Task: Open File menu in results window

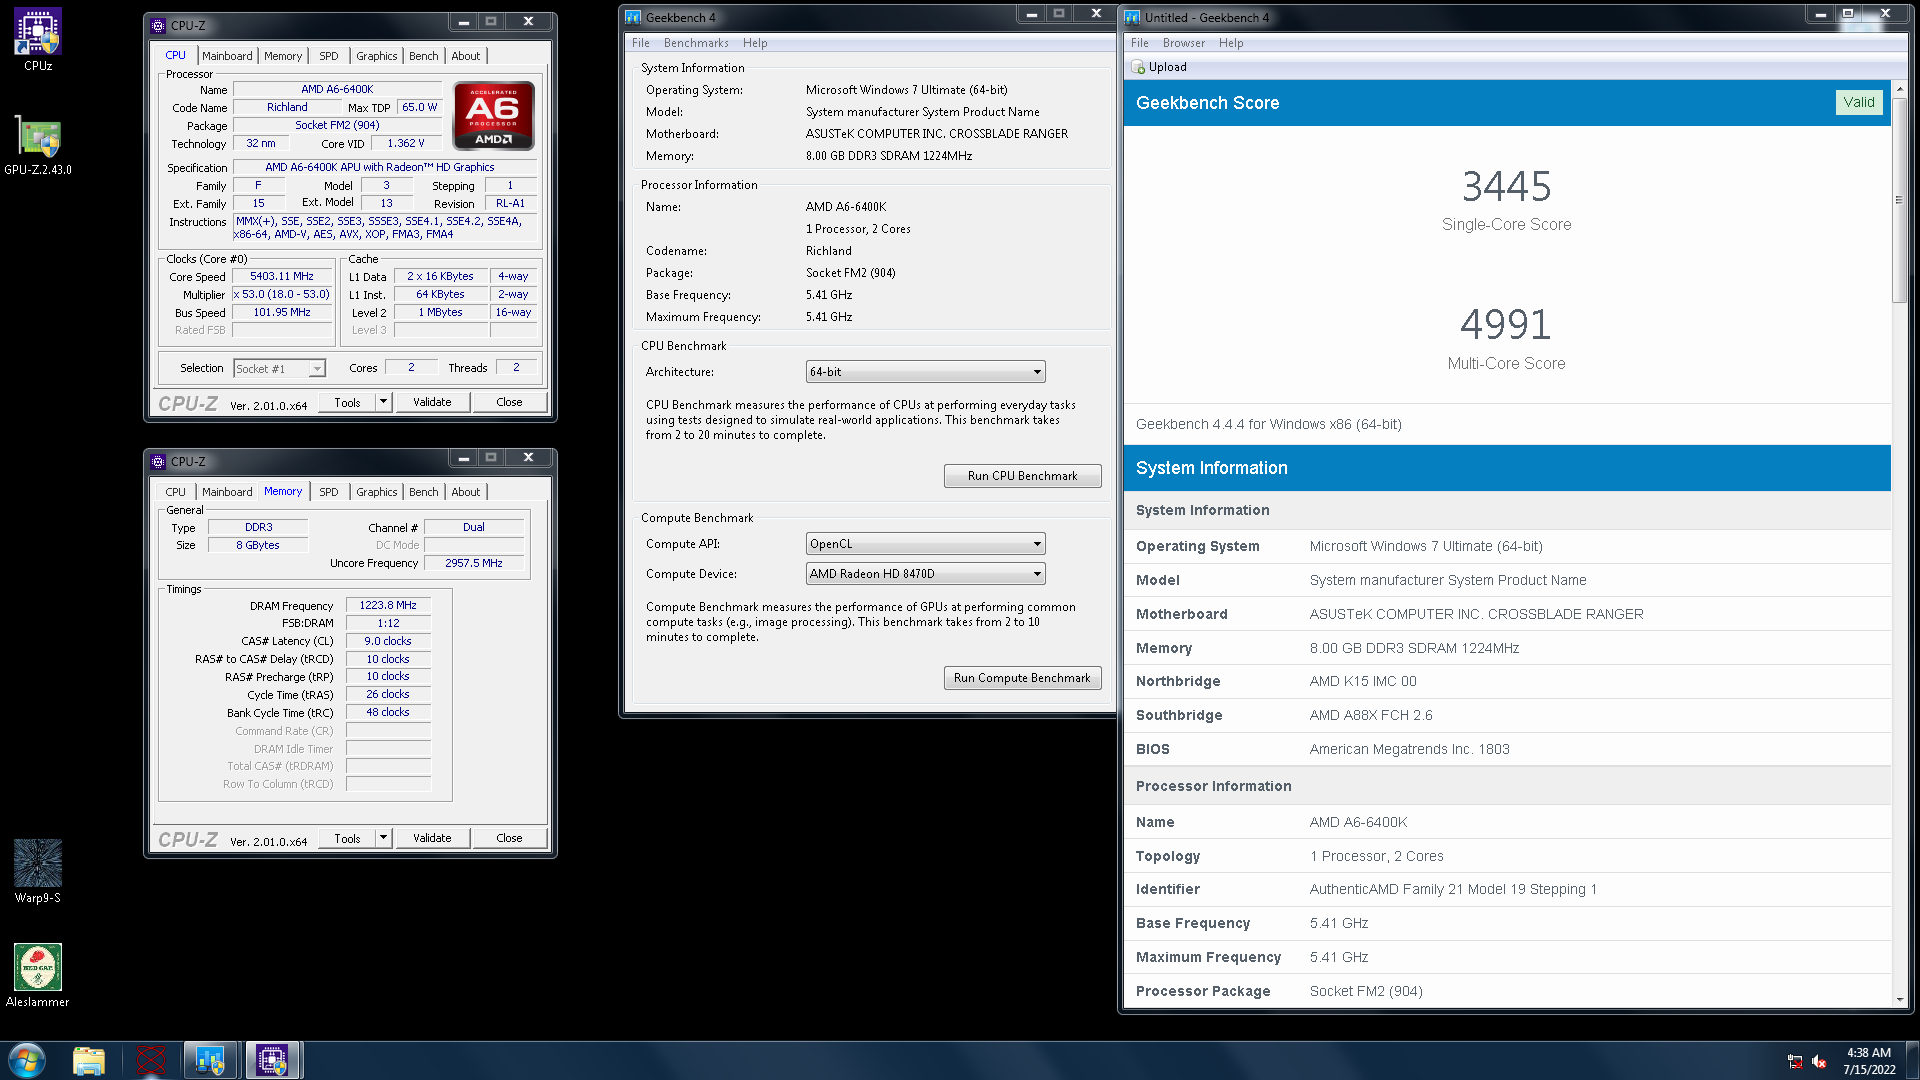Action: tap(1140, 43)
